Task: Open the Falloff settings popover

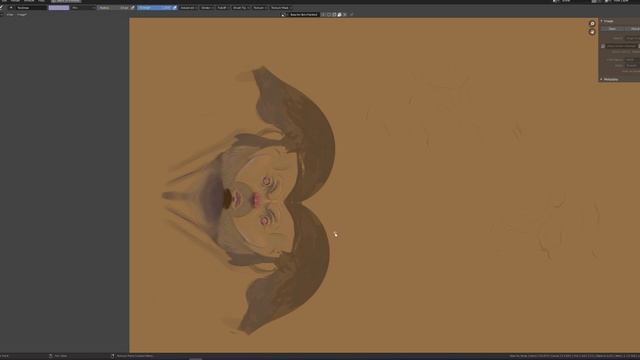Action: [222, 8]
